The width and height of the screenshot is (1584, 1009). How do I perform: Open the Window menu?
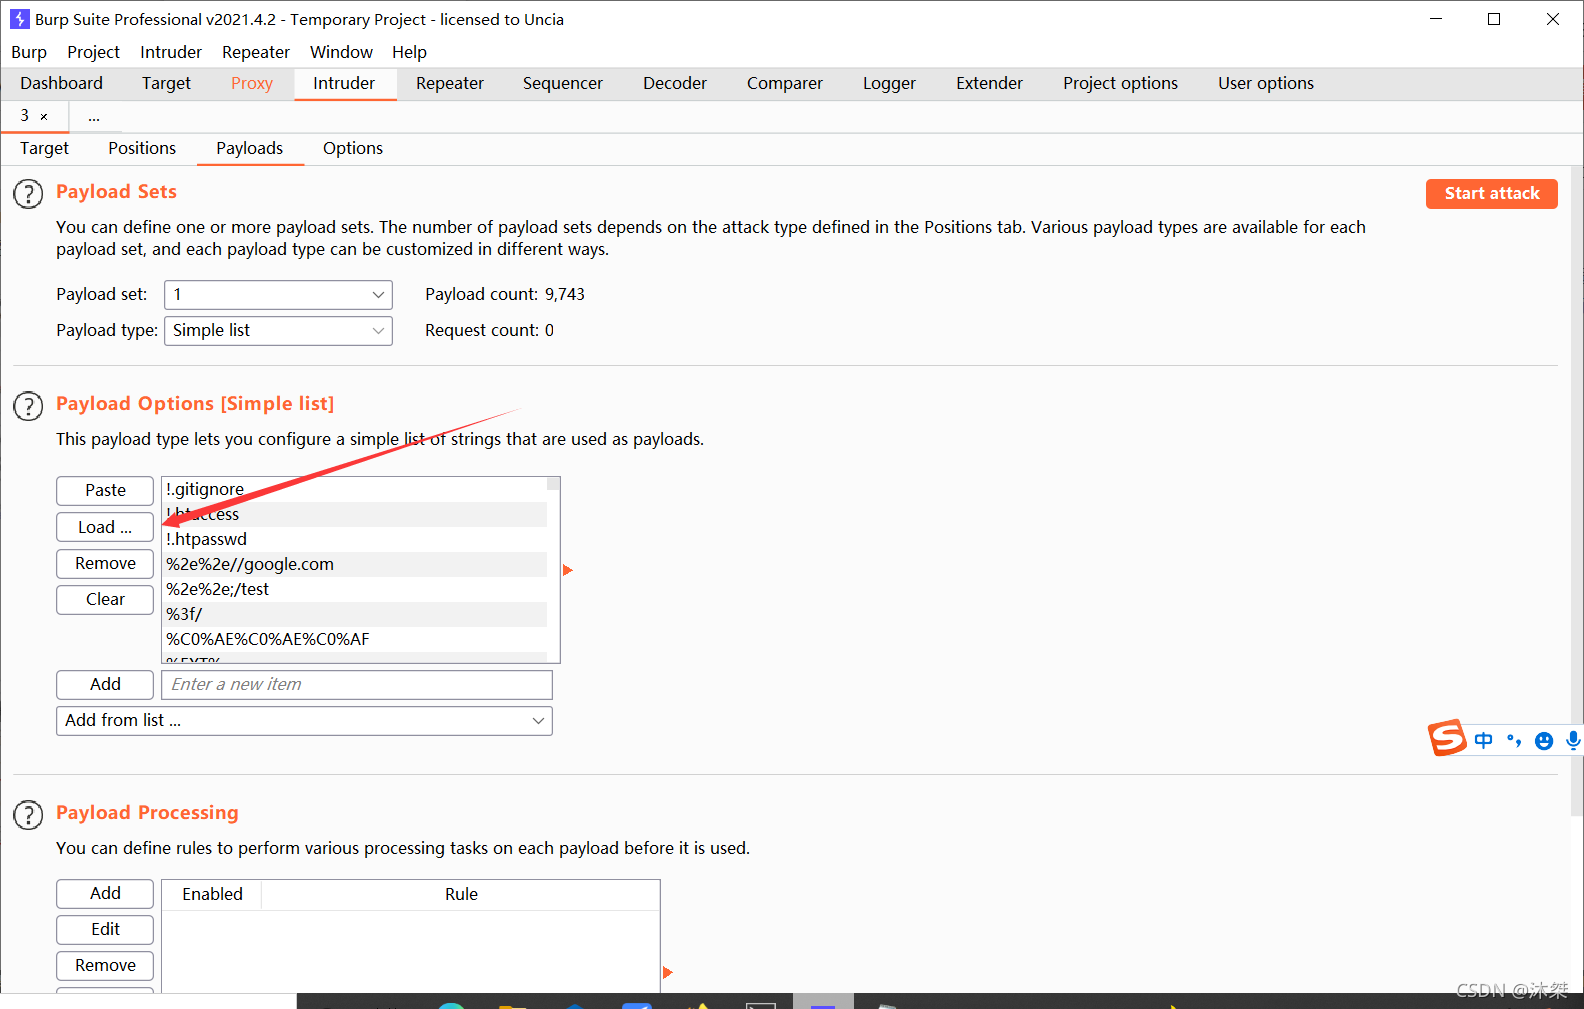pyautogui.click(x=341, y=52)
